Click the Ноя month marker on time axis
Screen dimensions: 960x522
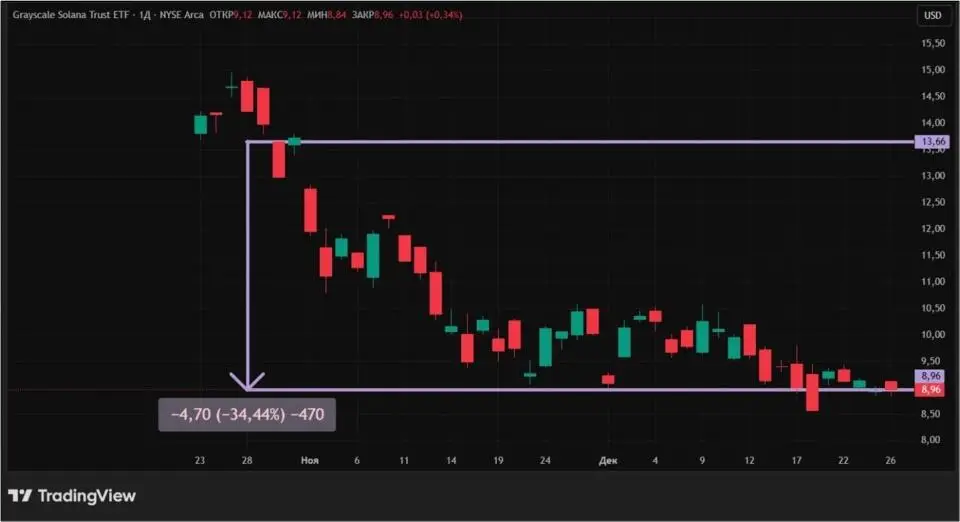[x=309, y=461]
